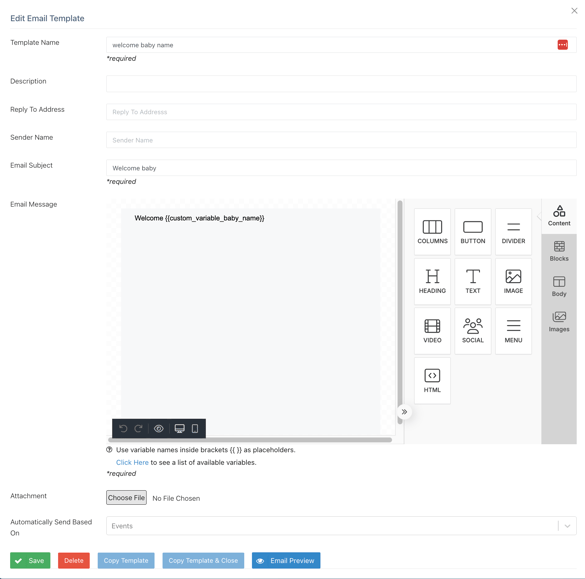Add a Video content block

tap(432, 331)
